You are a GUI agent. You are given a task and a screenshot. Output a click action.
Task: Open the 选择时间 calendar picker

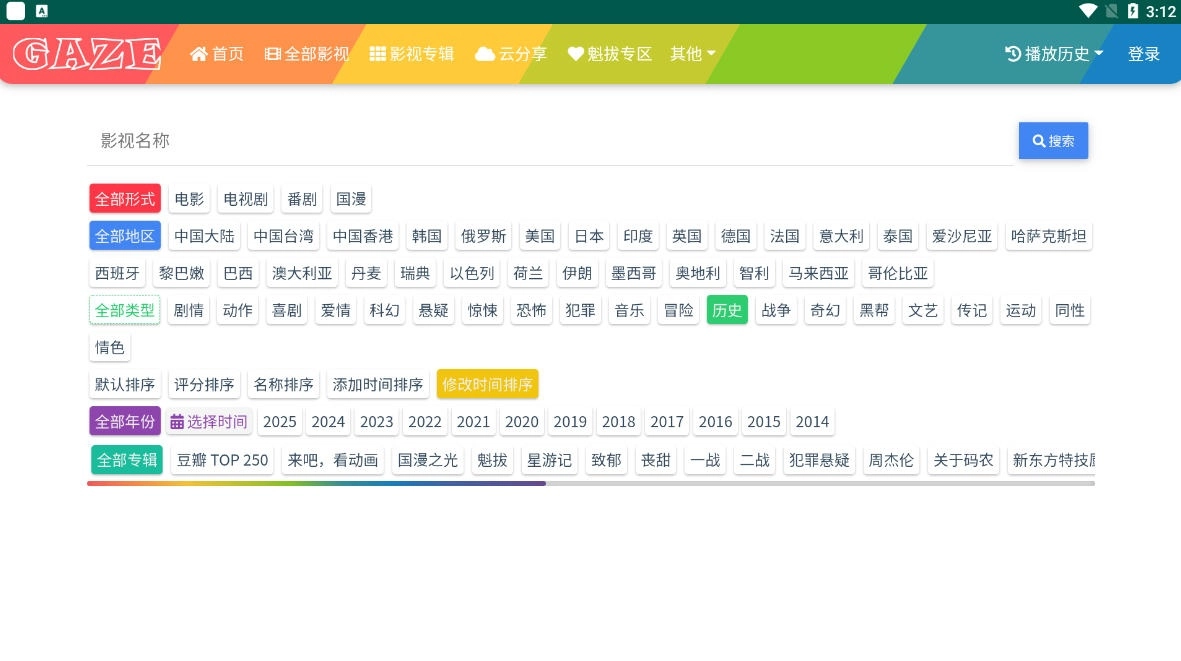pyautogui.click(x=208, y=422)
